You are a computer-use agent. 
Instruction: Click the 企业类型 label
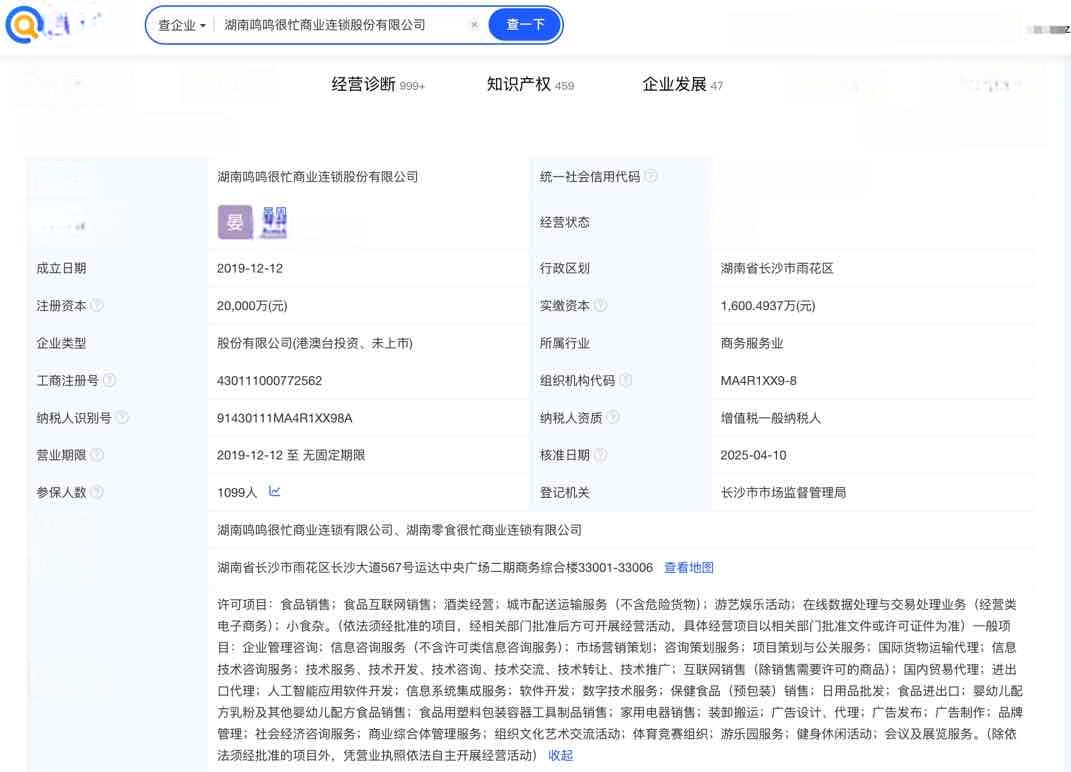[61, 343]
